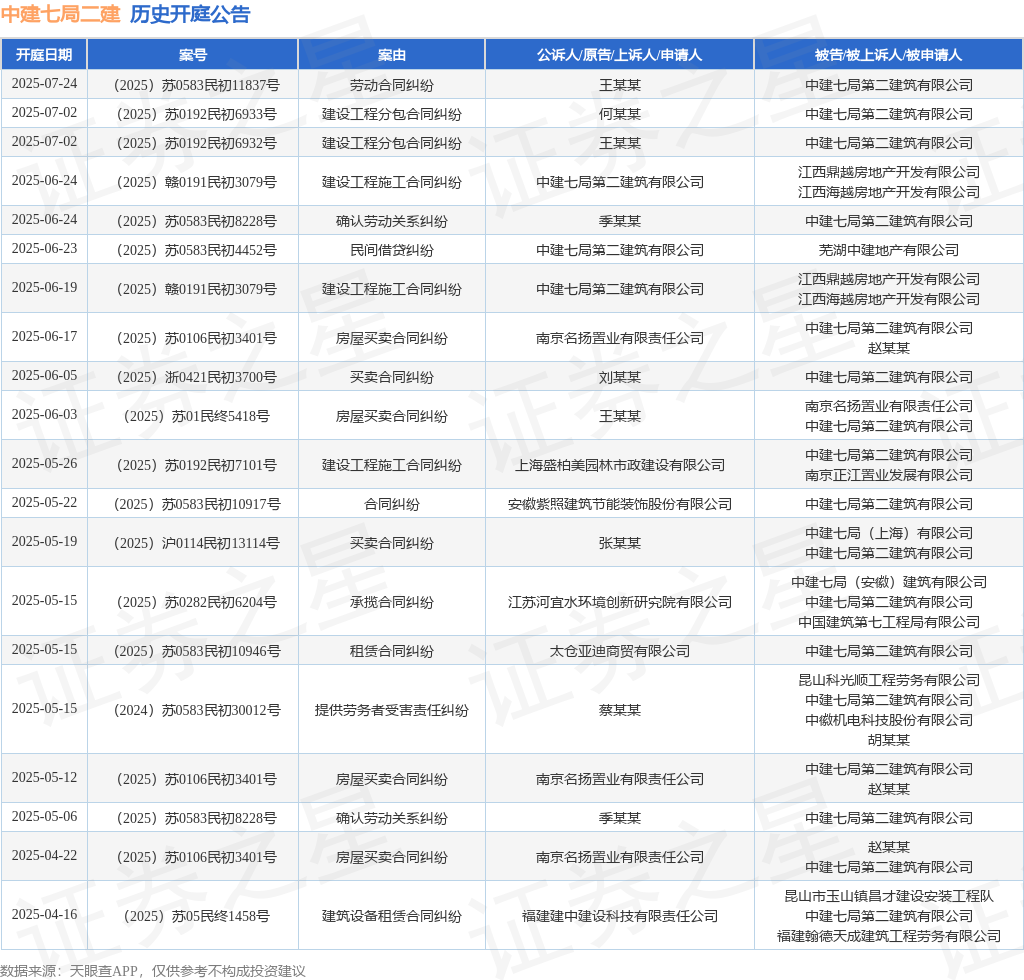Click the 建筑设备租赁合同纠纷 cell

point(391,916)
